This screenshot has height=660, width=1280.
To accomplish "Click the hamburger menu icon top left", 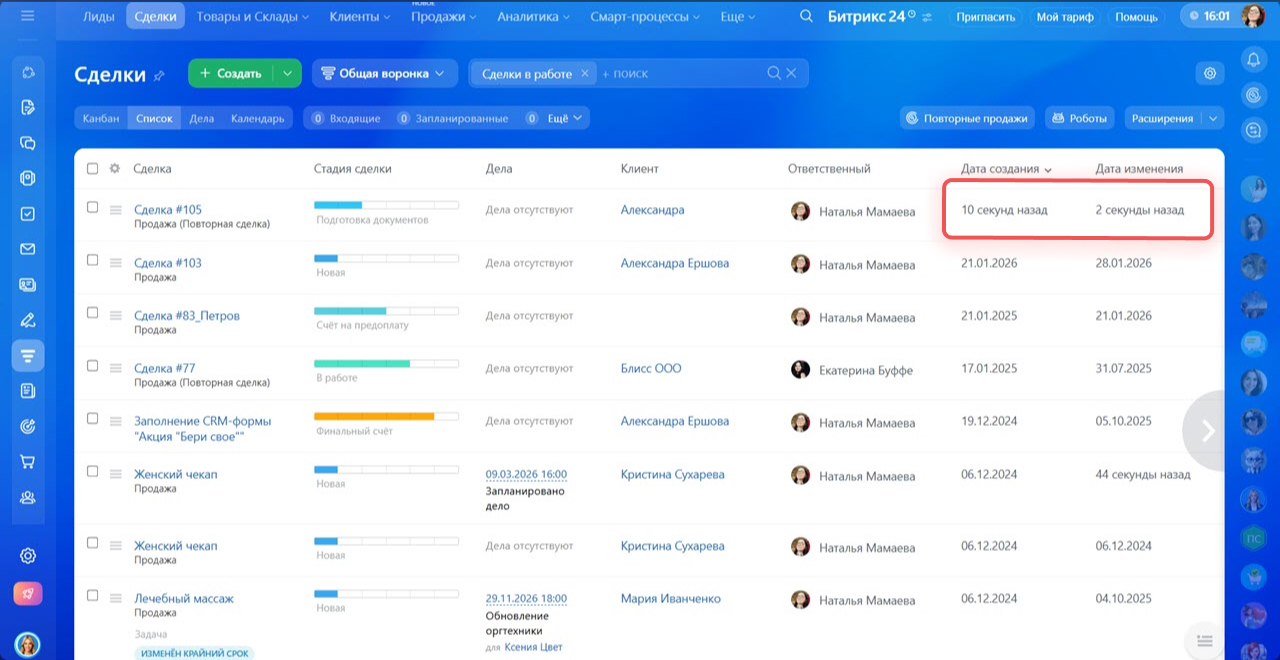I will coord(27,16).
